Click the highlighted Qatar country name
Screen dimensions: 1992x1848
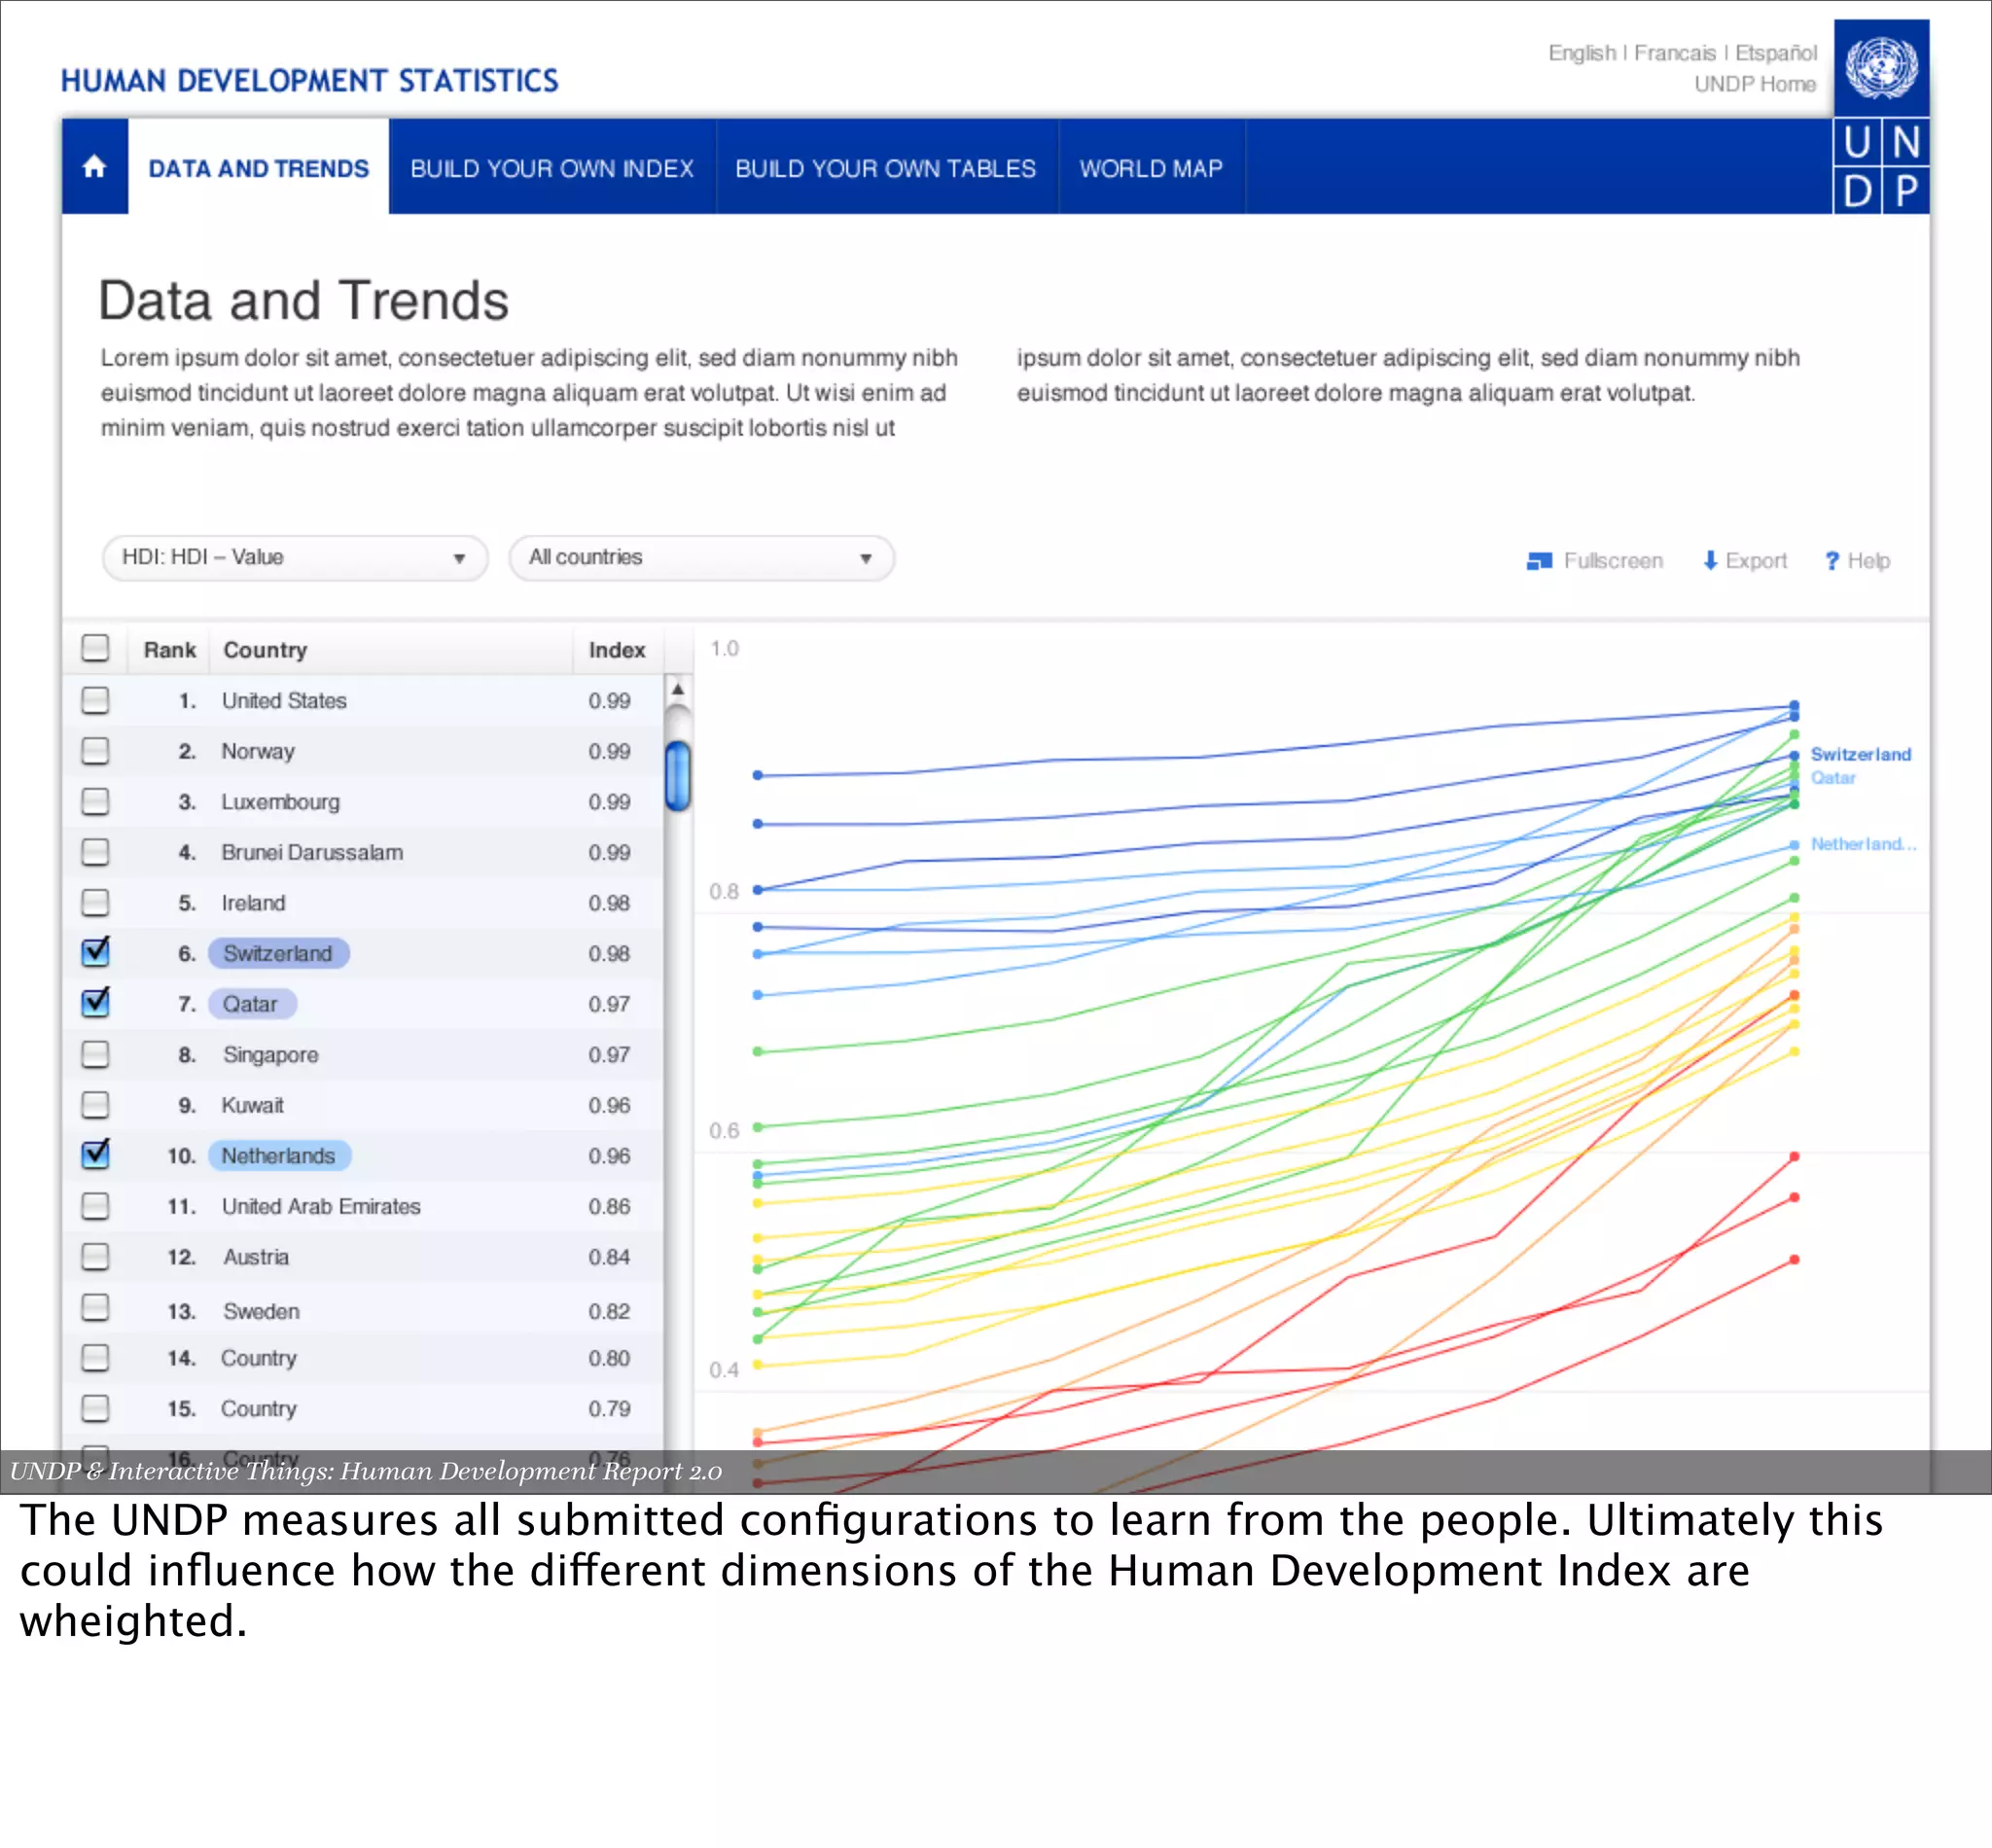[251, 1003]
